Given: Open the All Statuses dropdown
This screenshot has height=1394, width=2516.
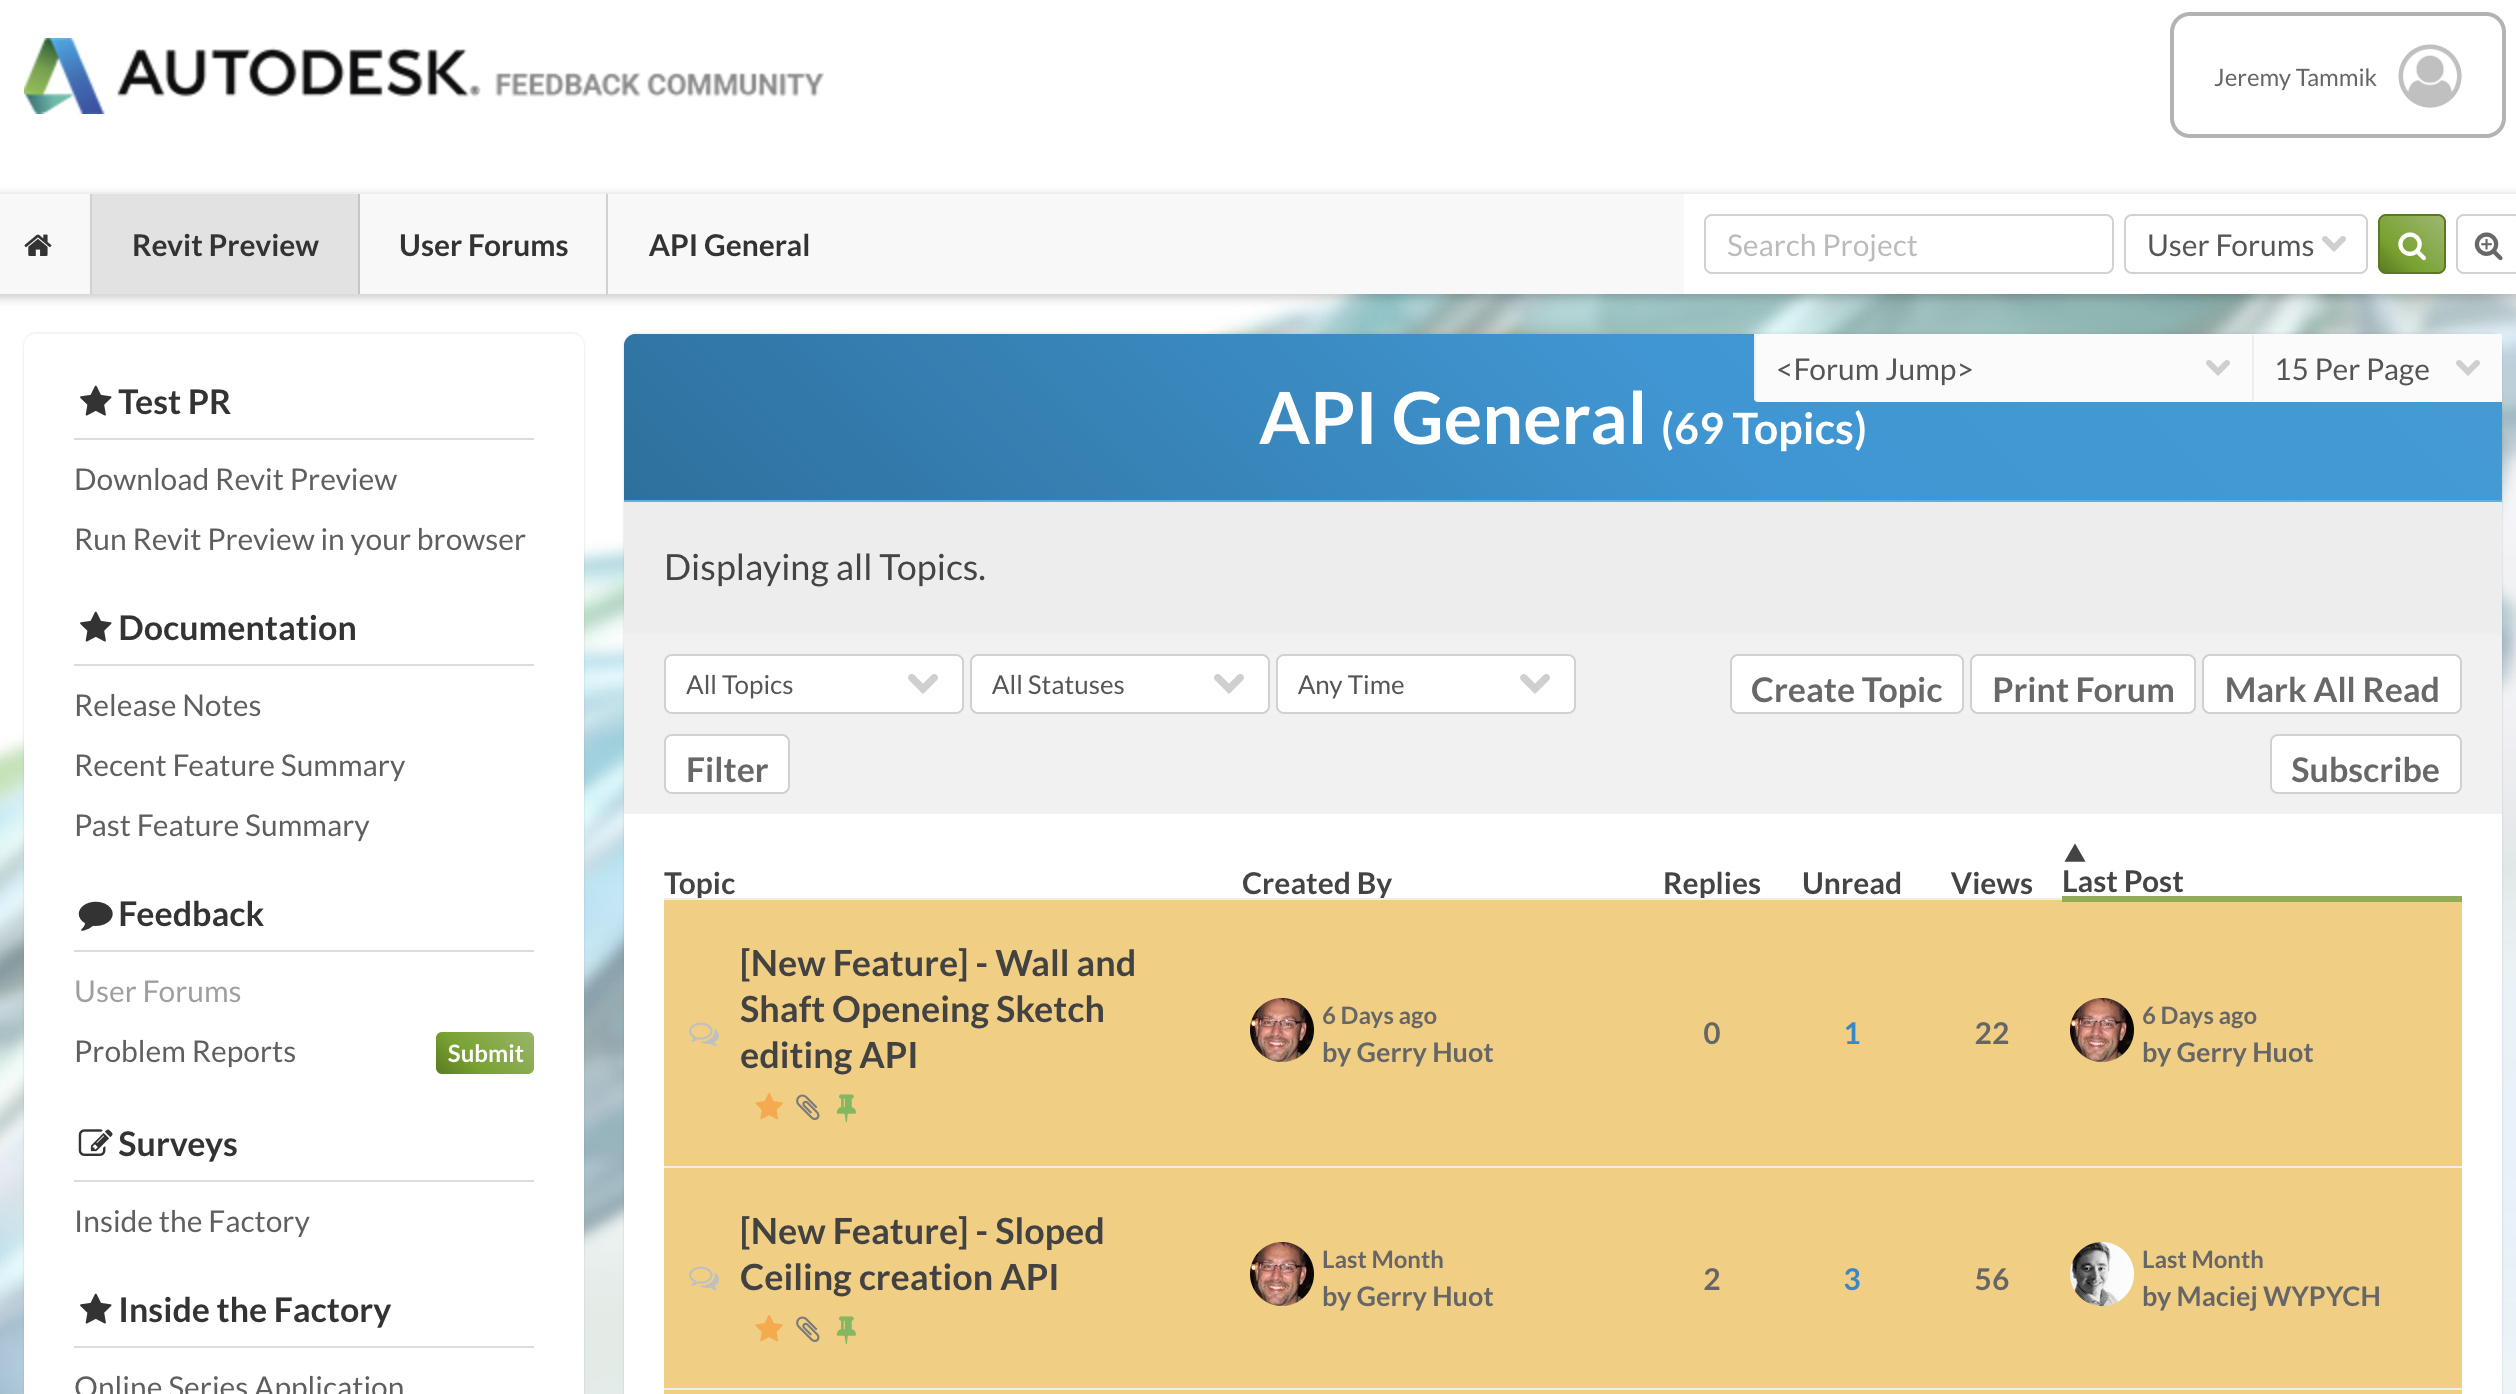Looking at the screenshot, I should tap(1119, 684).
